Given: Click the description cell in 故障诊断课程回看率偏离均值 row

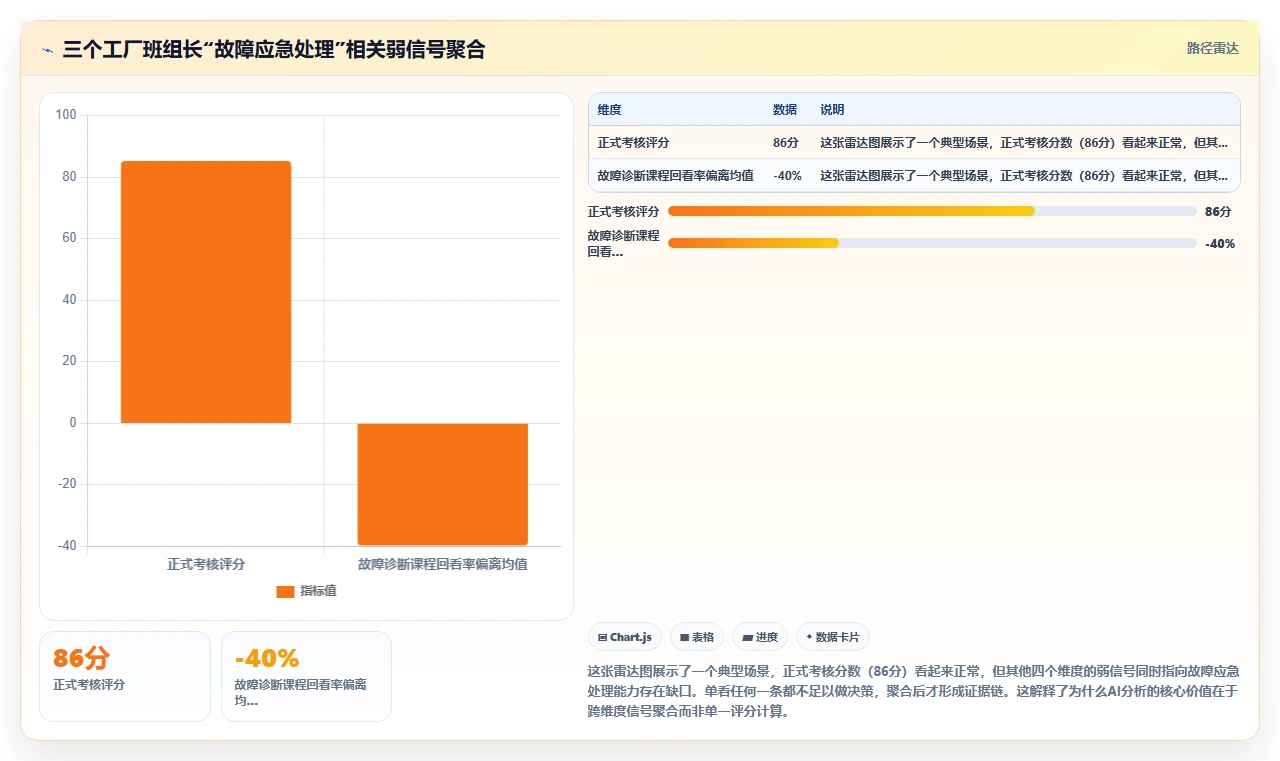Looking at the screenshot, I should (1024, 176).
